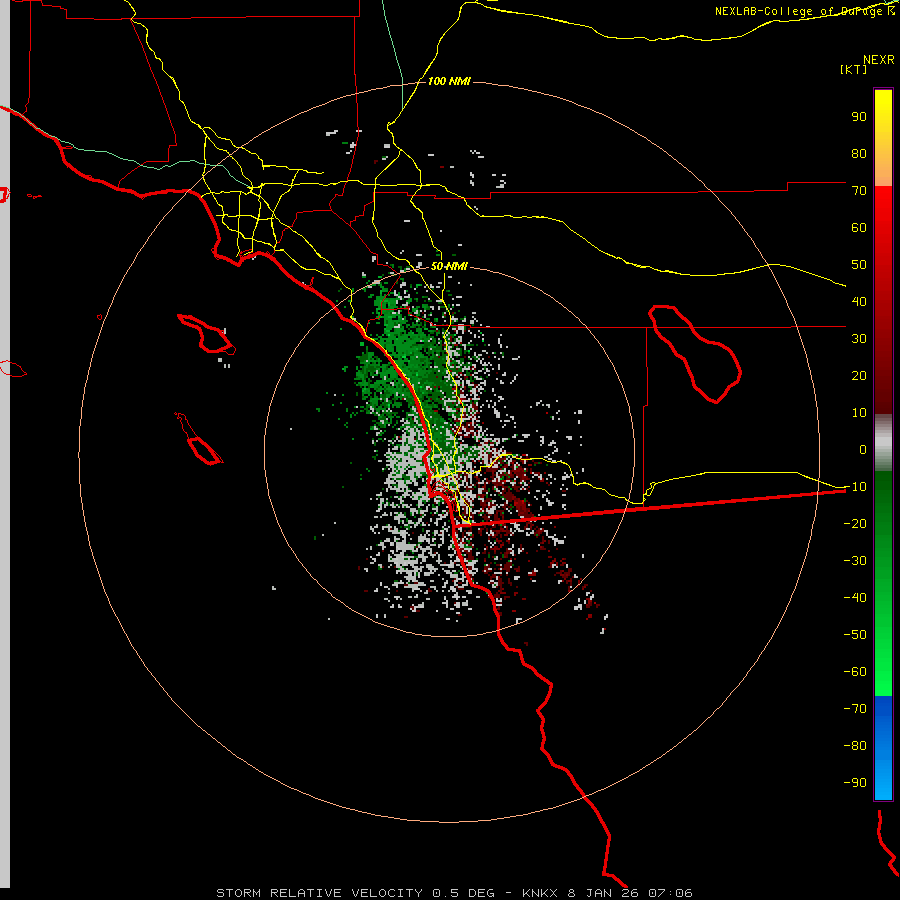The width and height of the screenshot is (900, 900).
Task: Click the 50 value on velocity scale
Action: [859, 265]
